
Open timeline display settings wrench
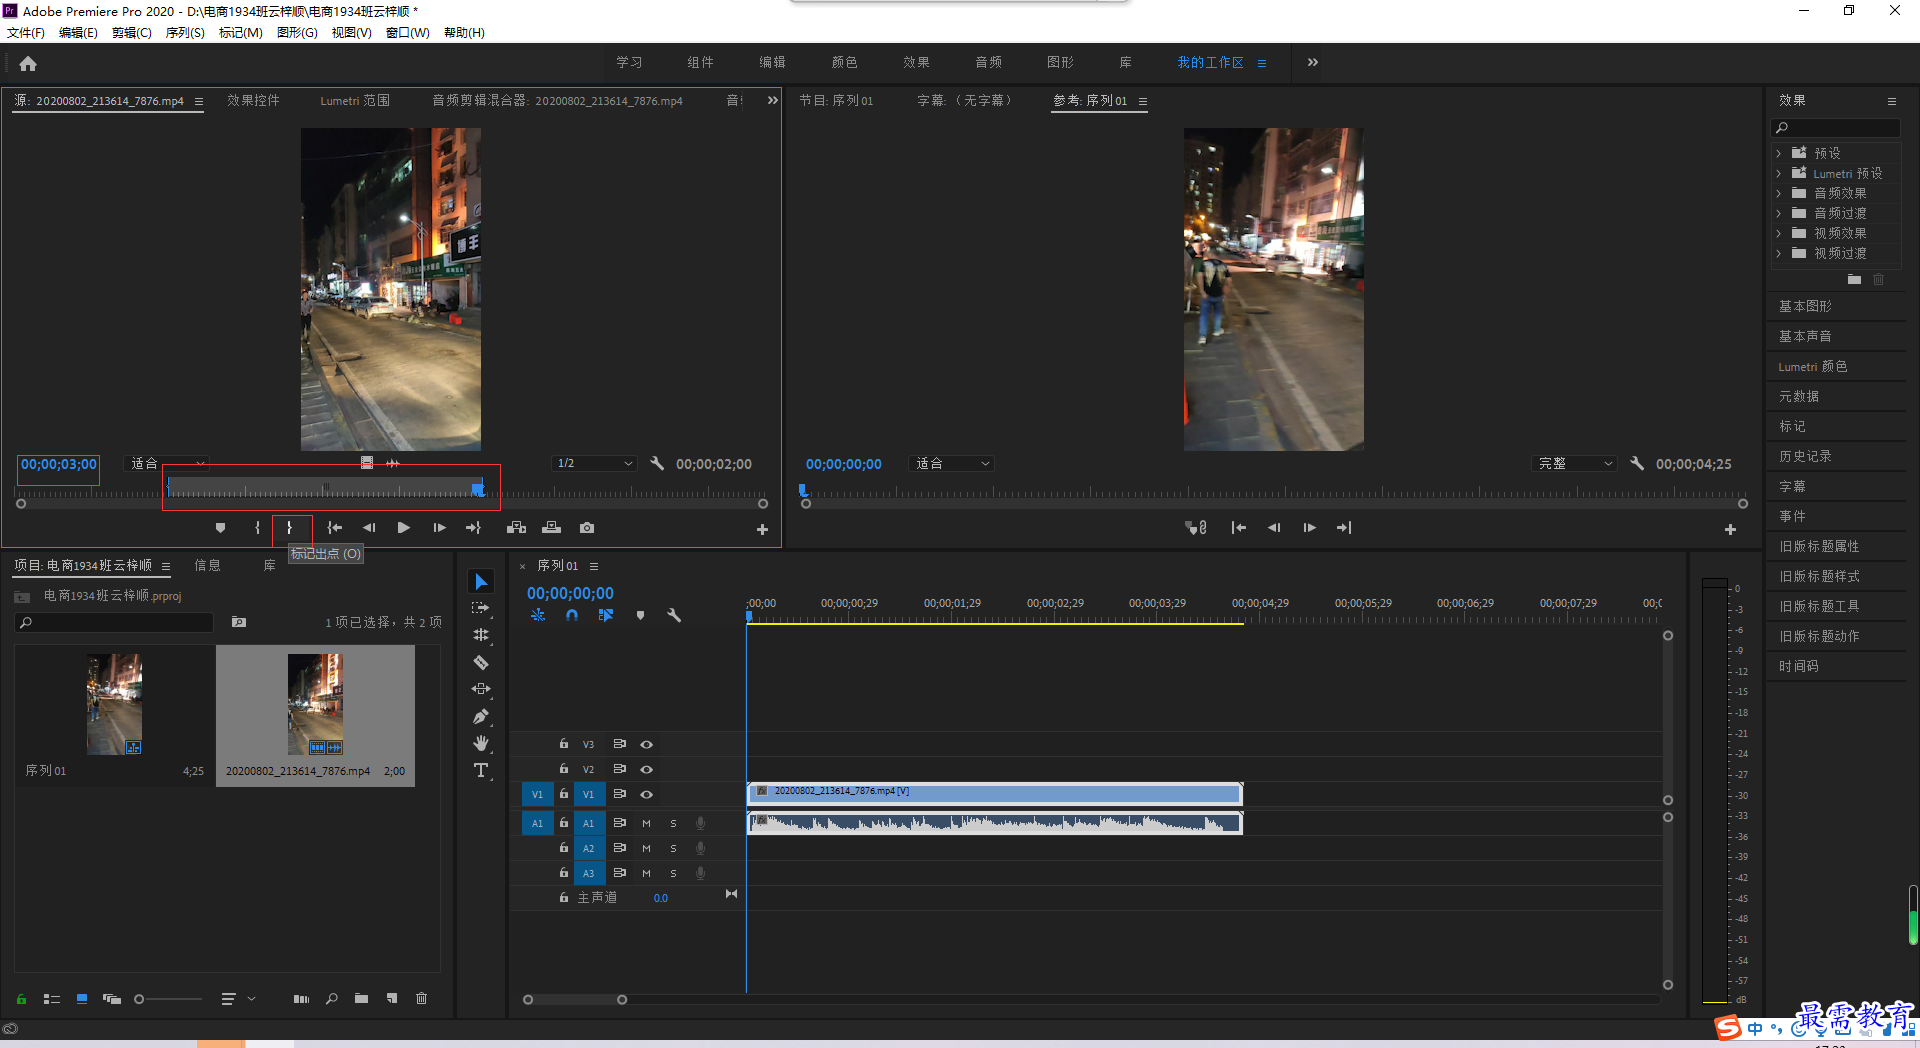click(x=674, y=616)
